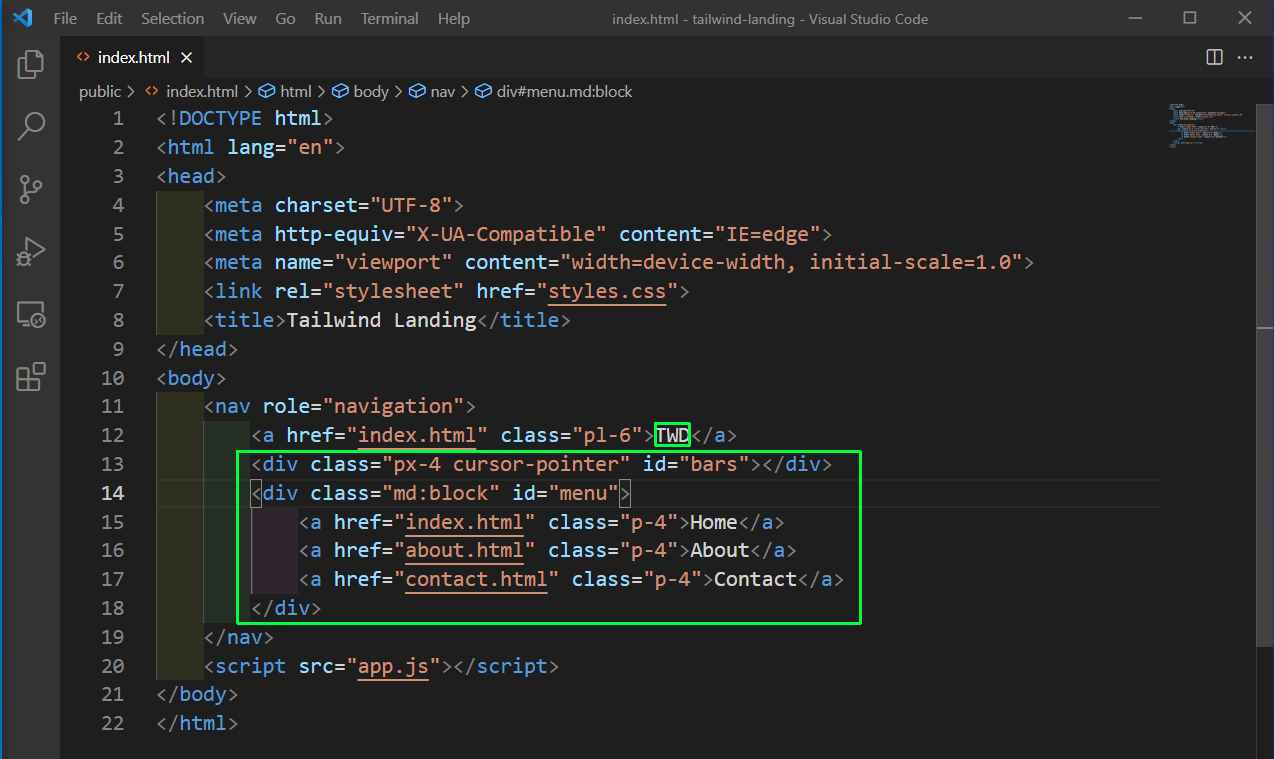Open the Run menu
The image size is (1274, 759).
(327, 19)
